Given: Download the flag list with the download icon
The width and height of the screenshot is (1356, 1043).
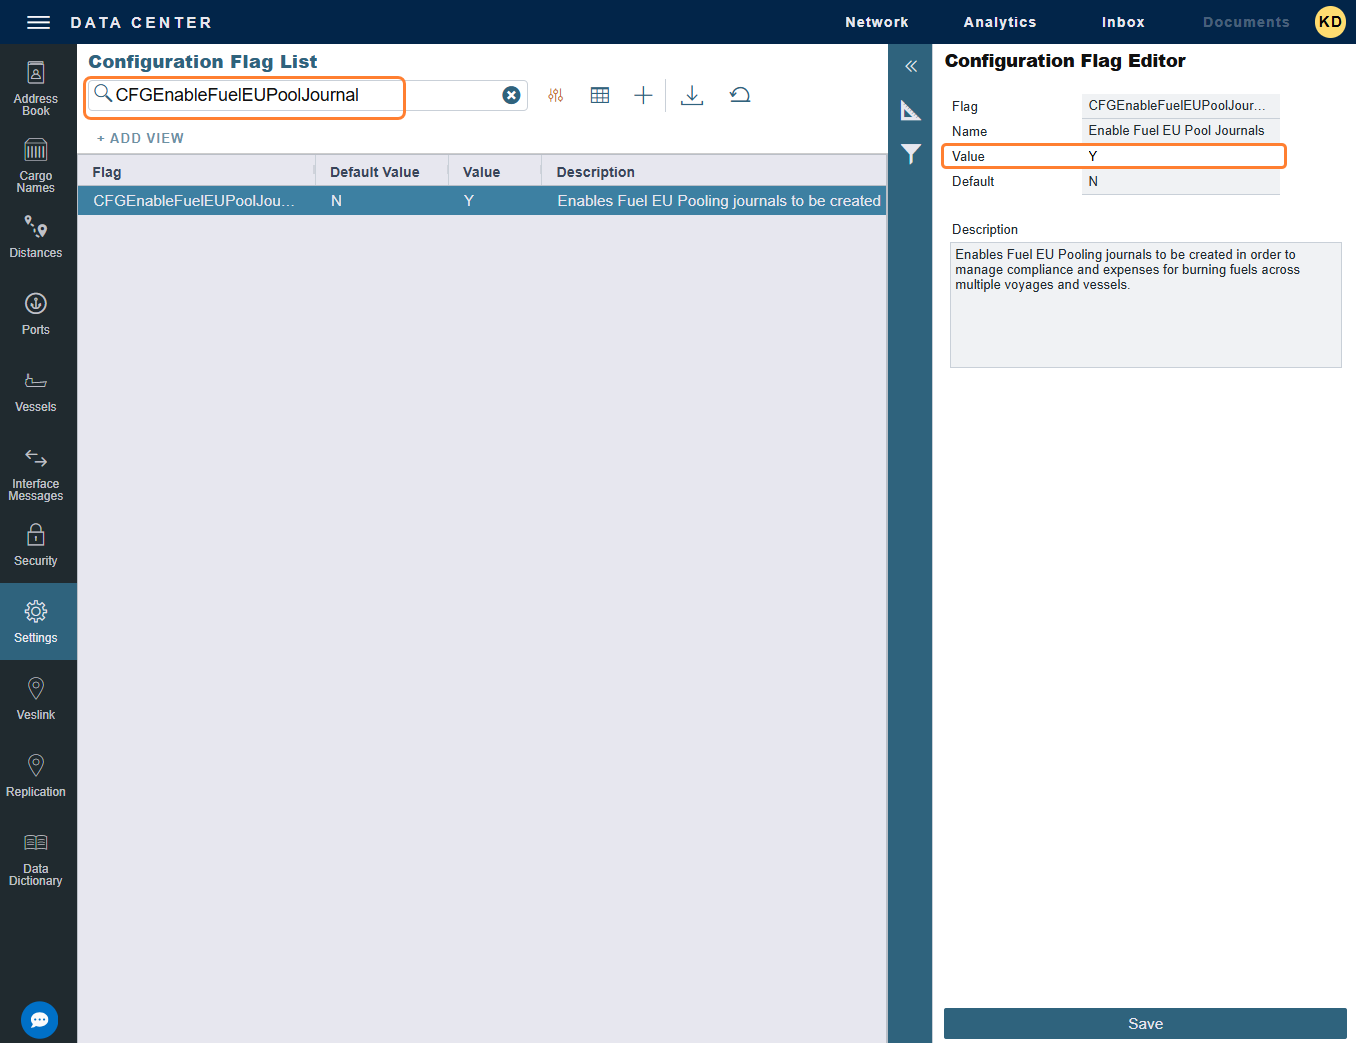Looking at the screenshot, I should point(691,94).
